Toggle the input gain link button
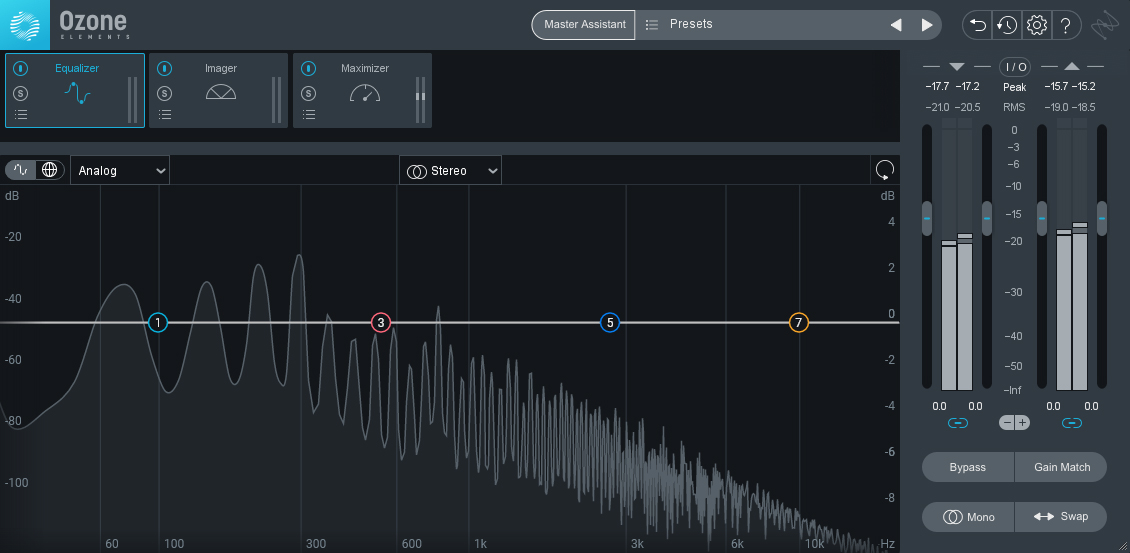1130x553 pixels. click(957, 423)
